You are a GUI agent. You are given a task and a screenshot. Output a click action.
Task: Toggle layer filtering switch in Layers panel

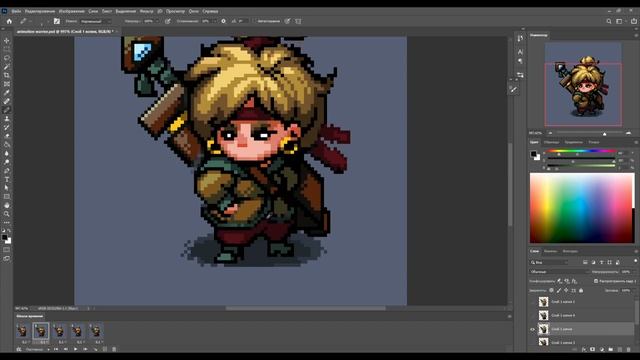click(636, 261)
